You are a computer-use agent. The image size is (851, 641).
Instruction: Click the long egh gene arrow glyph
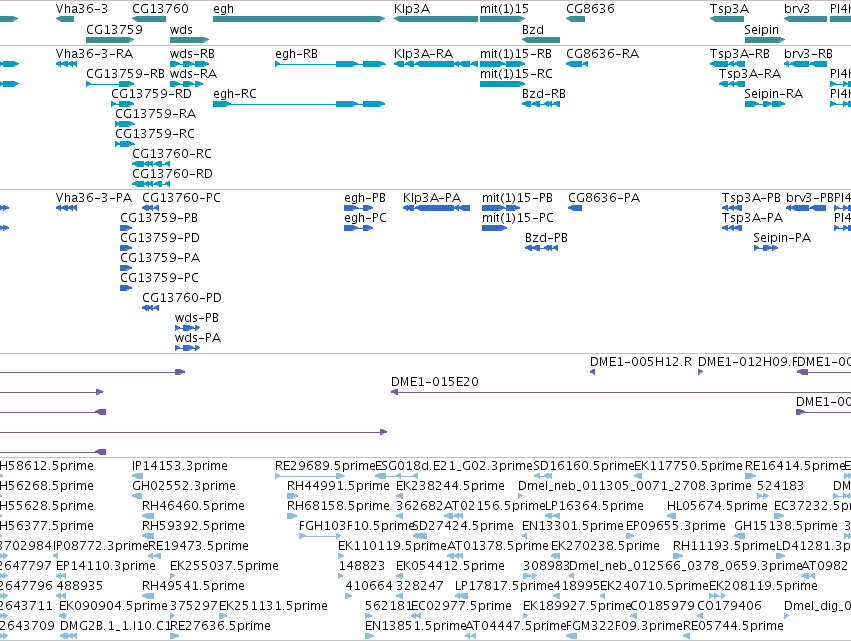point(299,19)
